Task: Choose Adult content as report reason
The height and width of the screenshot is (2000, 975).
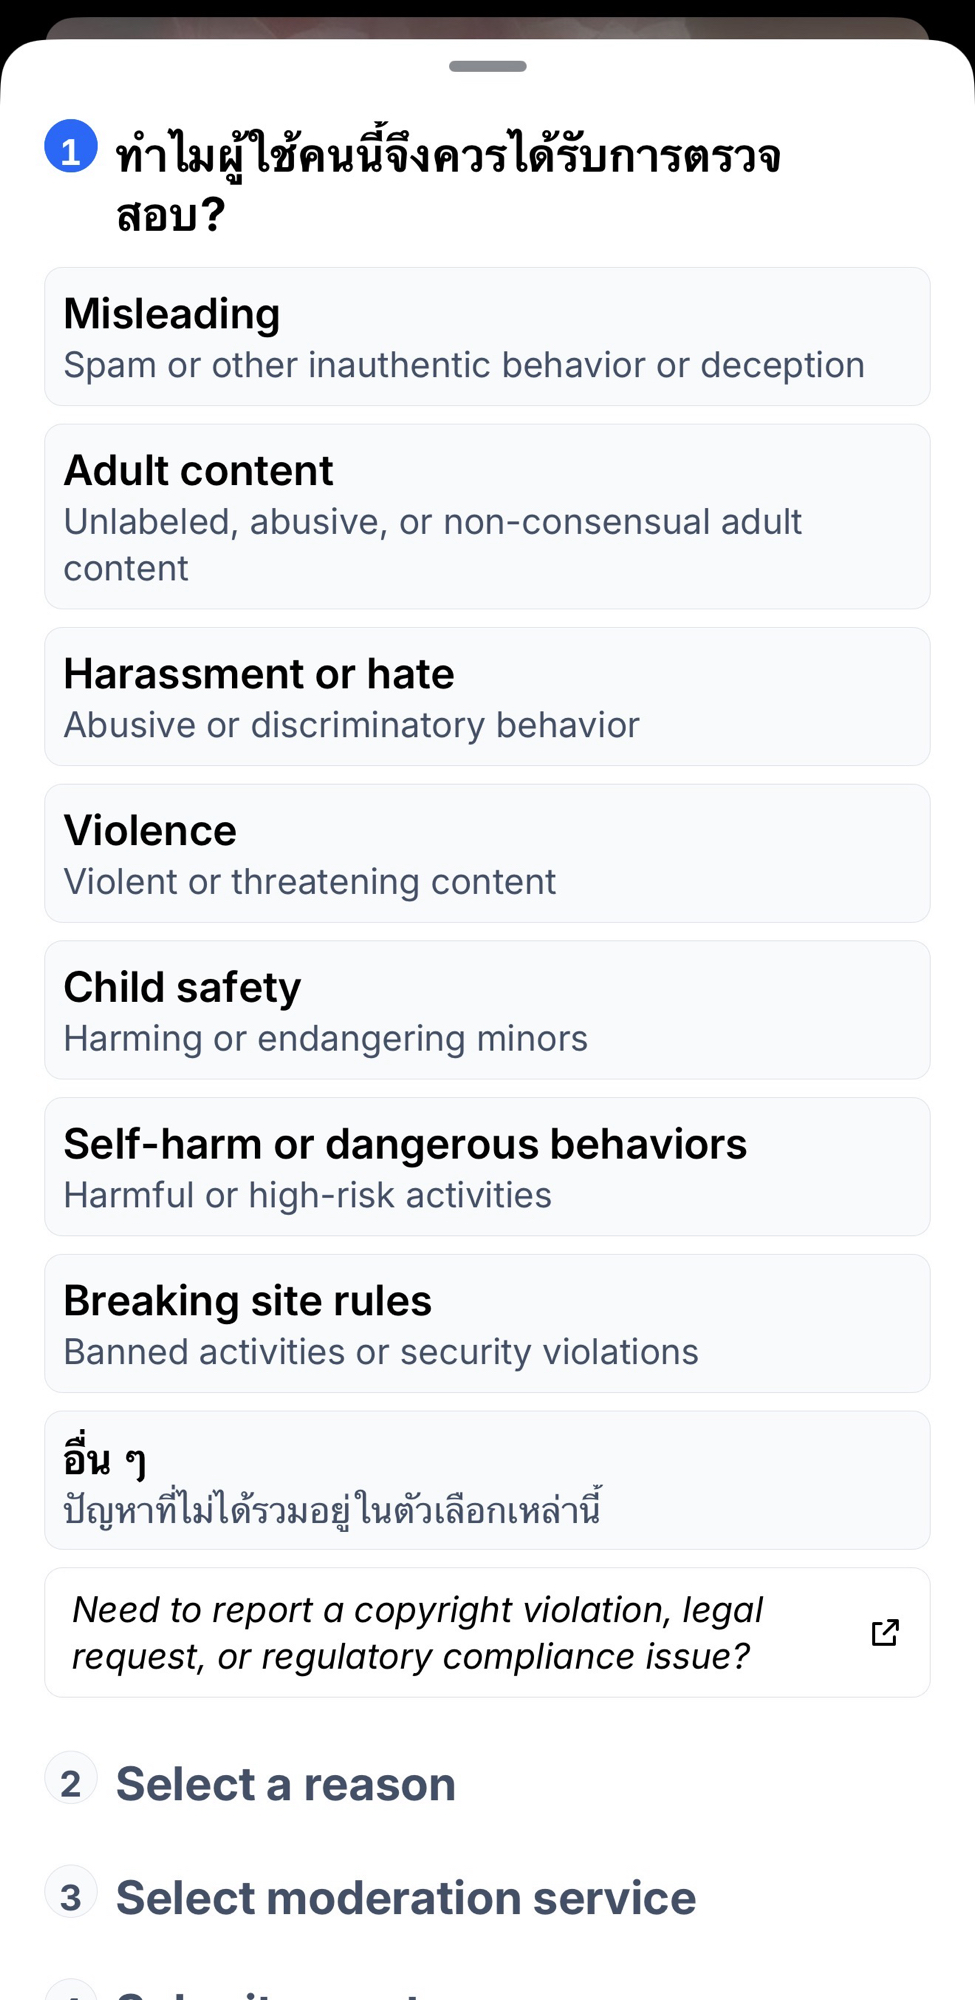Action: tap(487, 516)
